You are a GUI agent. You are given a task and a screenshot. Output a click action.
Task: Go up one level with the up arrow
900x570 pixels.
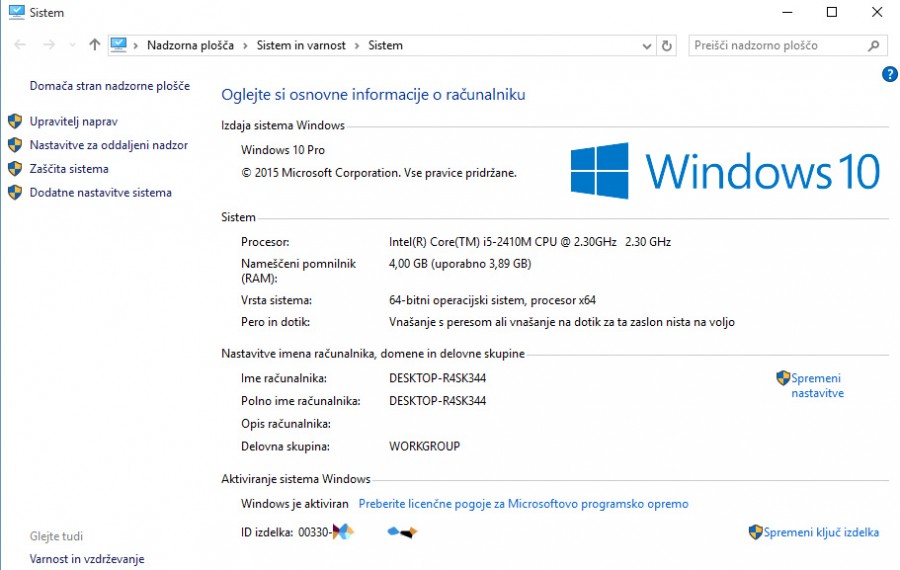pos(95,45)
